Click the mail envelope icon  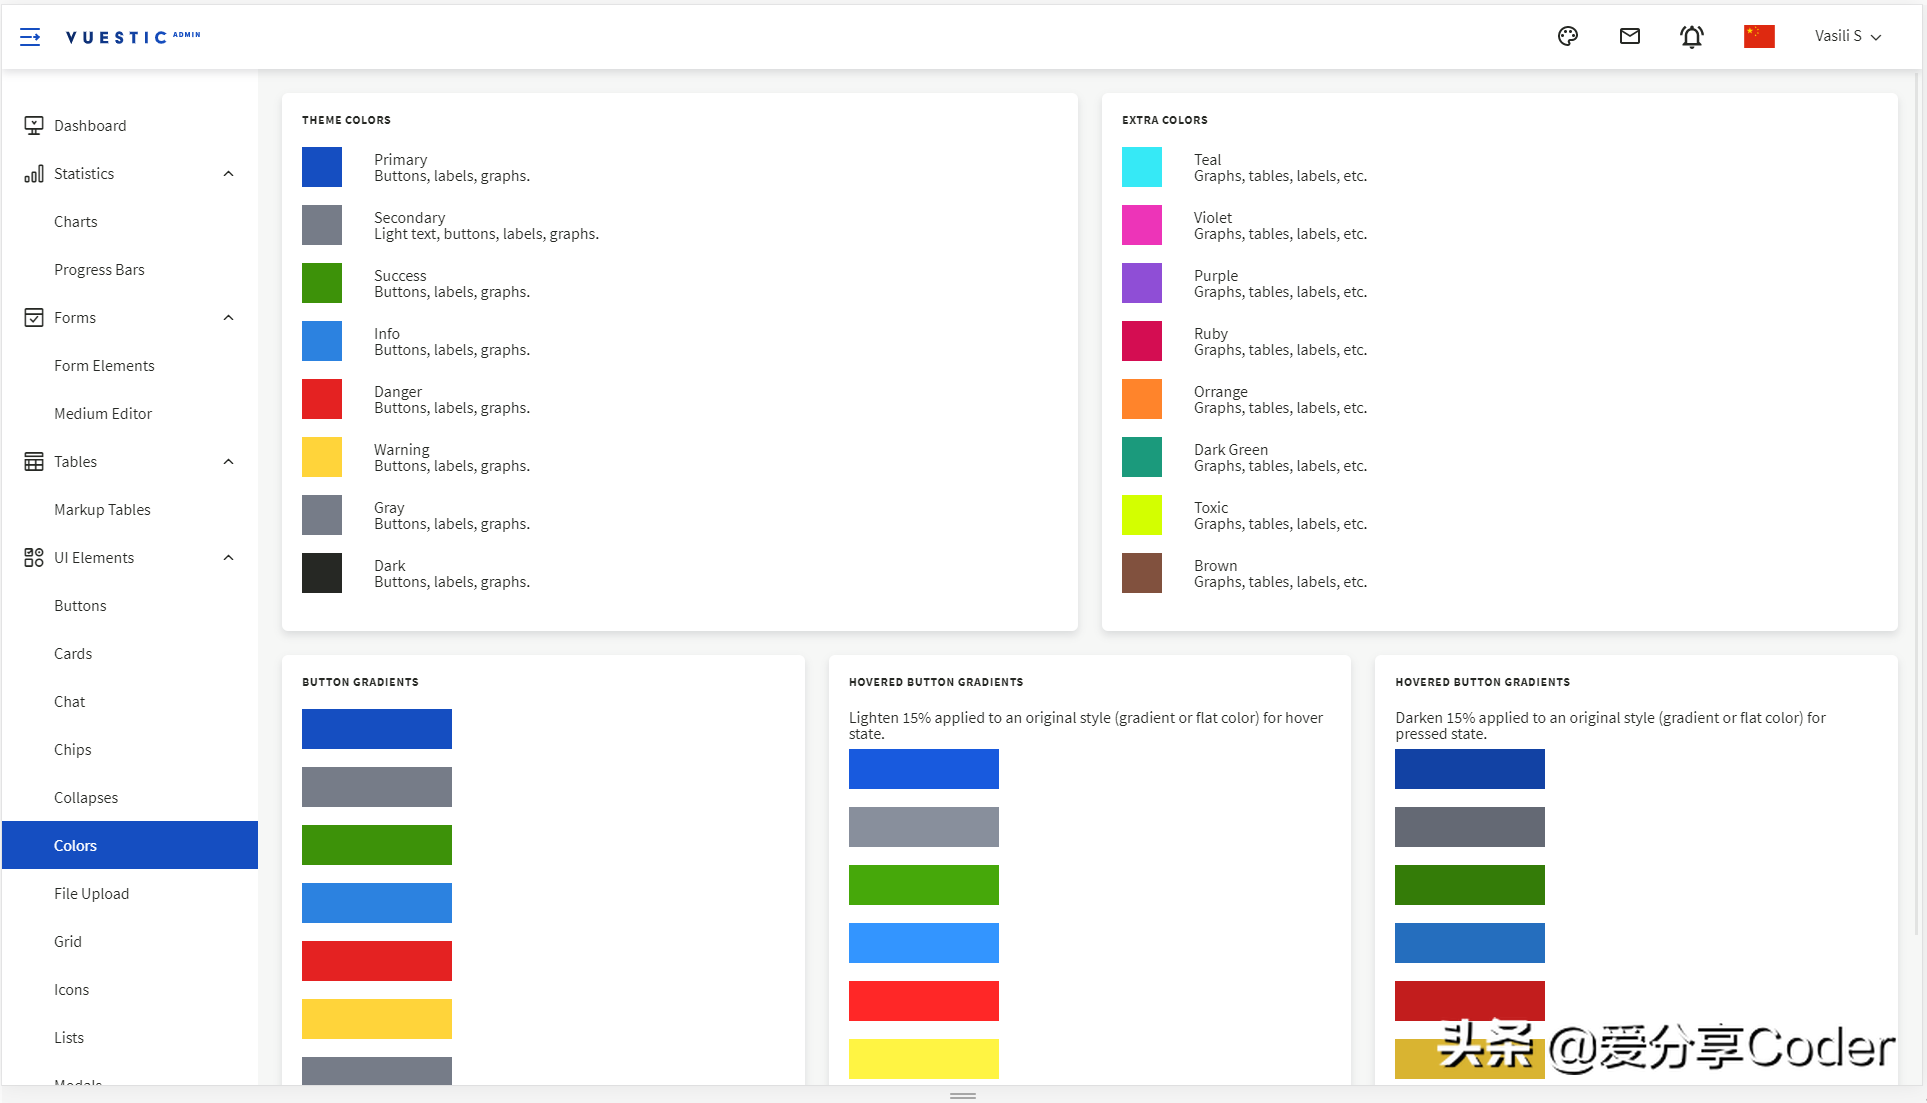[x=1631, y=36]
